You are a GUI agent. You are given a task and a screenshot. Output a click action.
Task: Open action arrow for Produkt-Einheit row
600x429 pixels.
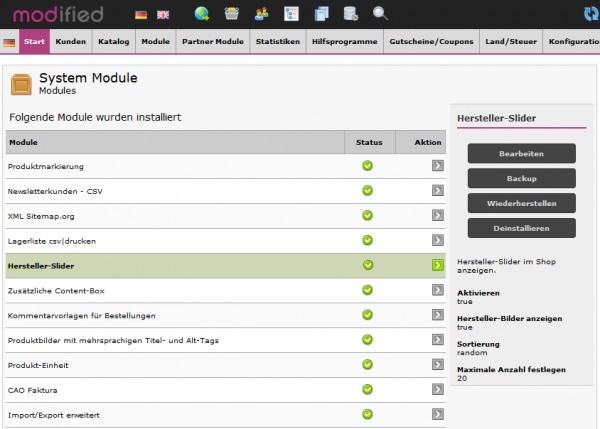437,365
